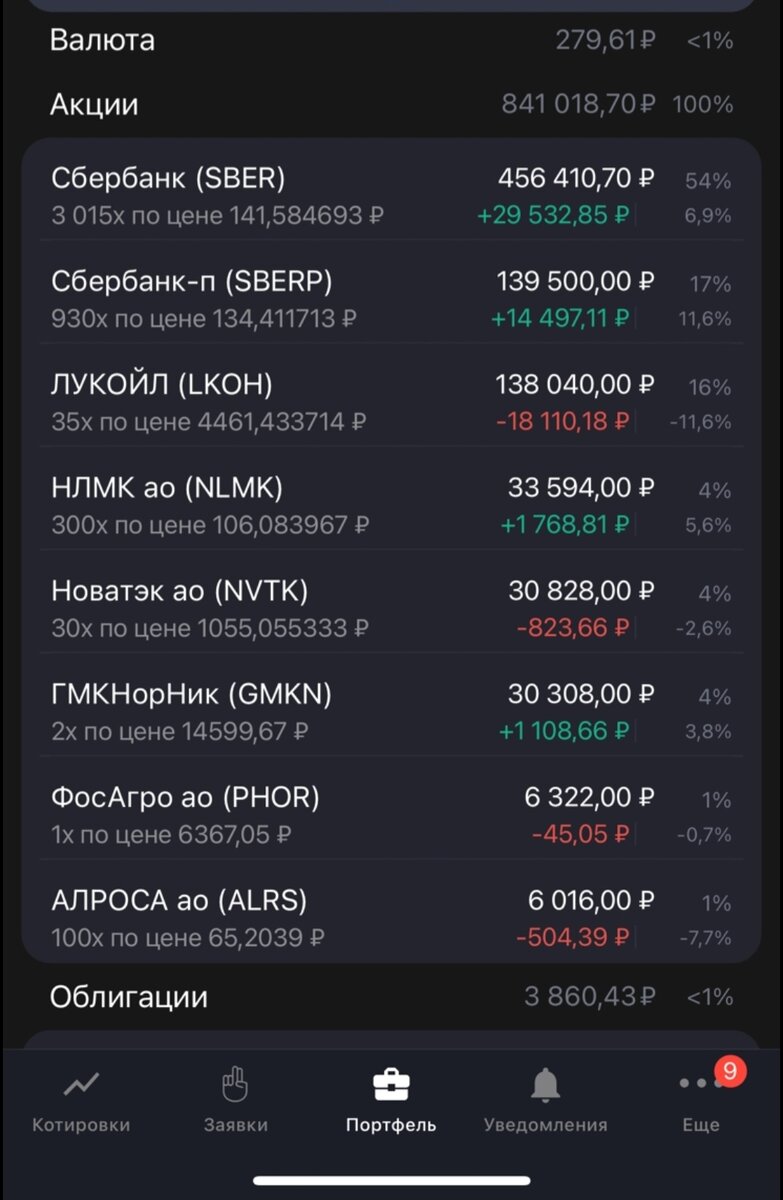Switch to the Уведомления tab label
This screenshot has width=783, height=1200.
[545, 1124]
